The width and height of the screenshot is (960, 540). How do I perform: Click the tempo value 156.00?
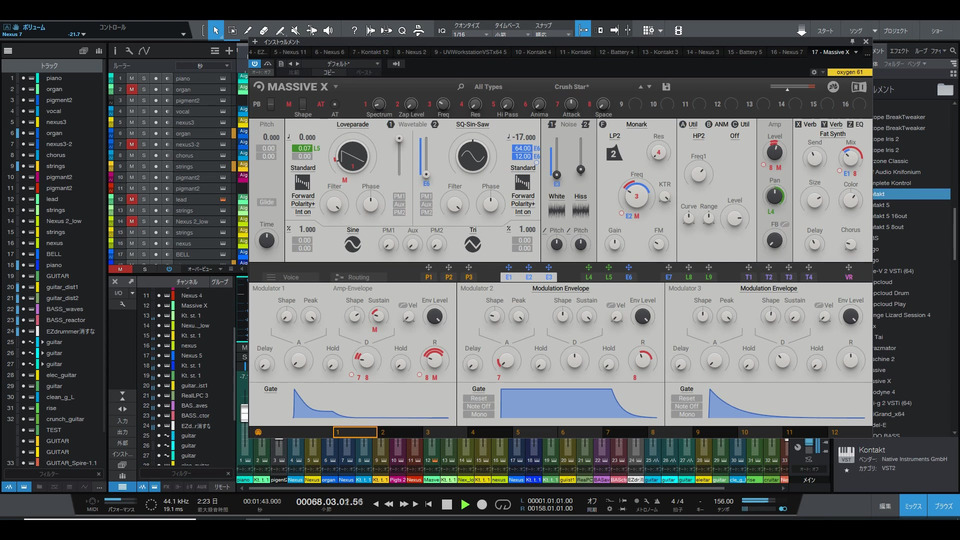coord(723,501)
